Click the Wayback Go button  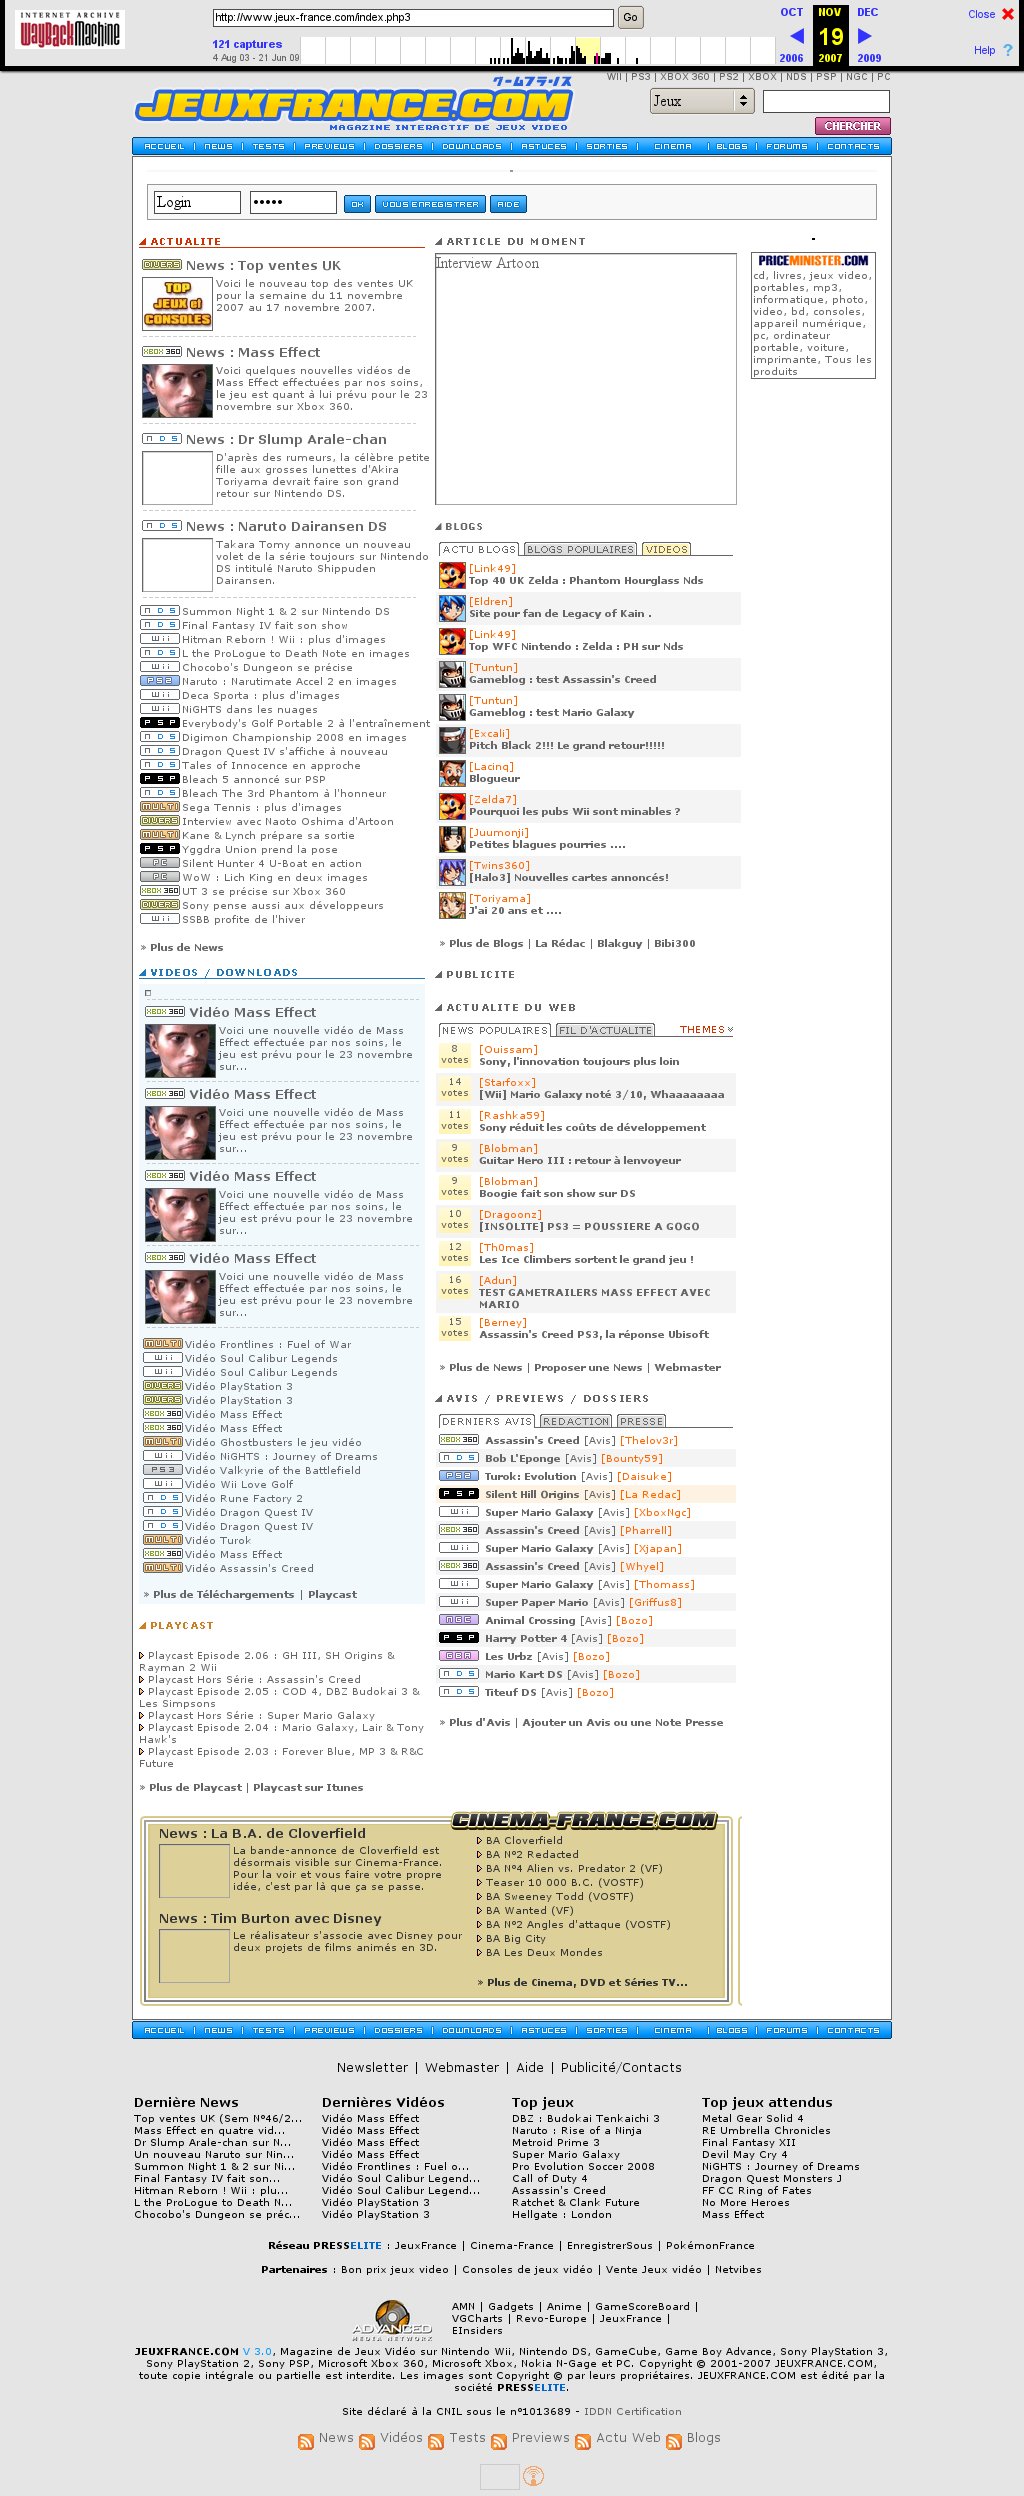(x=630, y=17)
